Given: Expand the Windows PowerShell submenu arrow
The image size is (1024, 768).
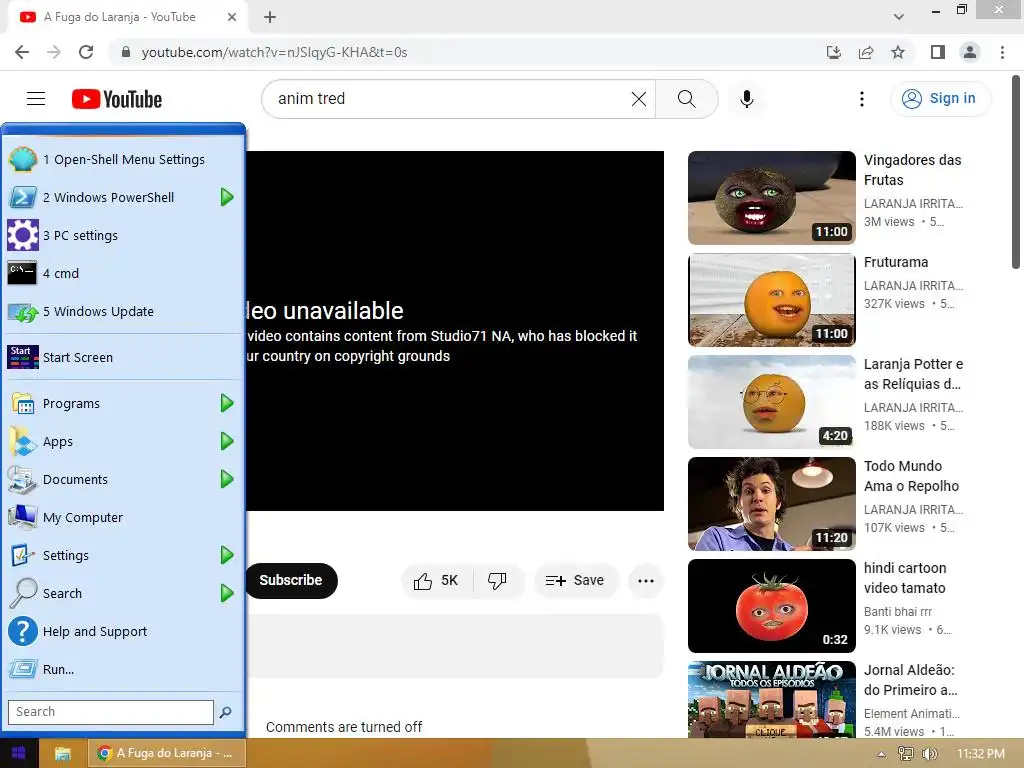Looking at the screenshot, I should (x=227, y=197).
